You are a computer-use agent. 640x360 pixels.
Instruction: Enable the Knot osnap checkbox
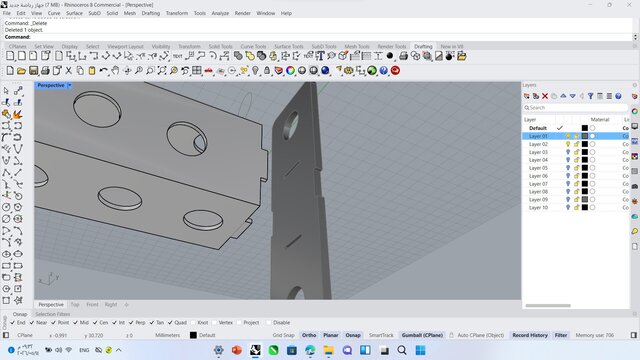(193, 323)
